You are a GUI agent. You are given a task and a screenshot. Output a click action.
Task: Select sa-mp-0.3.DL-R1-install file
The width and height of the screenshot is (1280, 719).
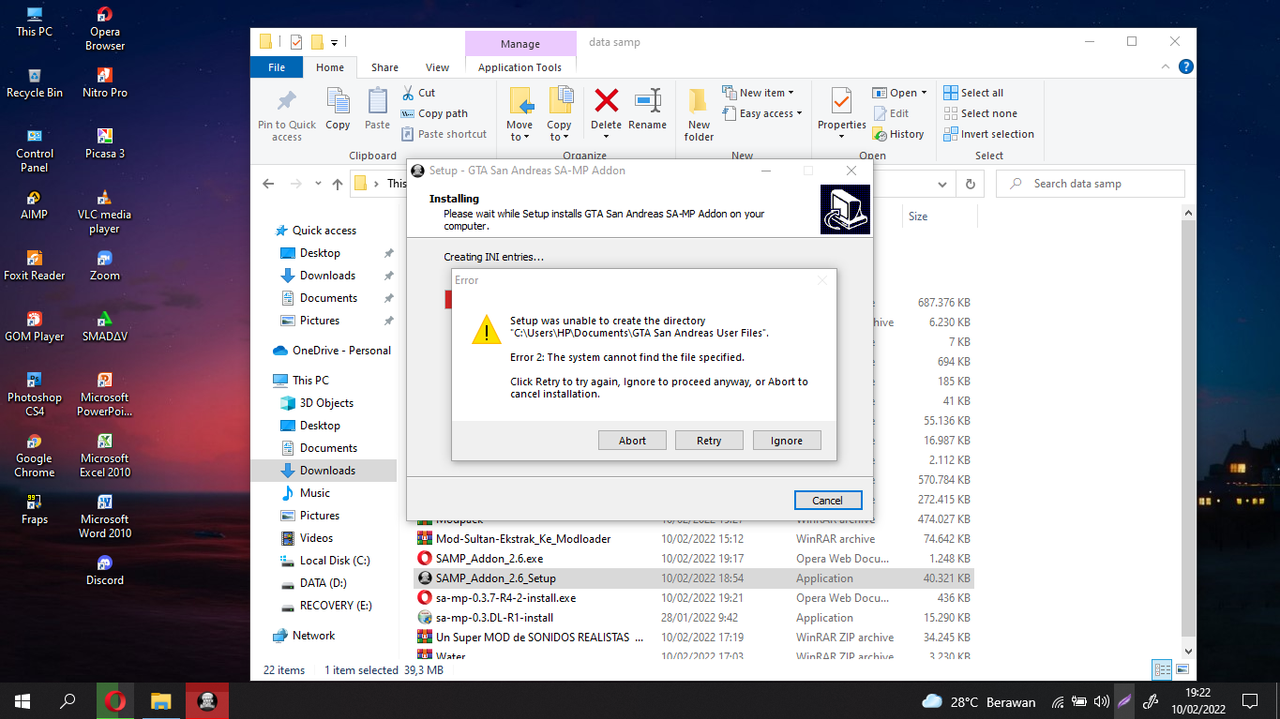(x=494, y=618)
